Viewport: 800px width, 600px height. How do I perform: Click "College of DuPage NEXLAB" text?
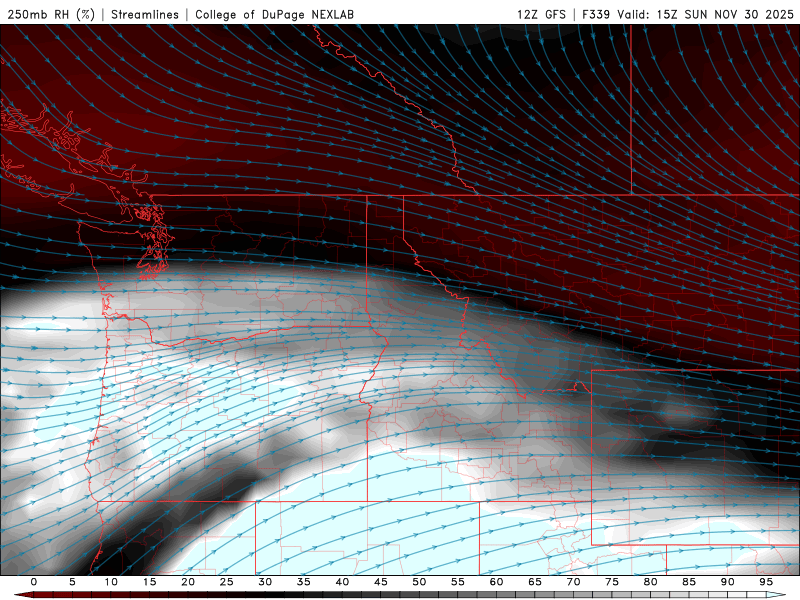coord(274,14)
